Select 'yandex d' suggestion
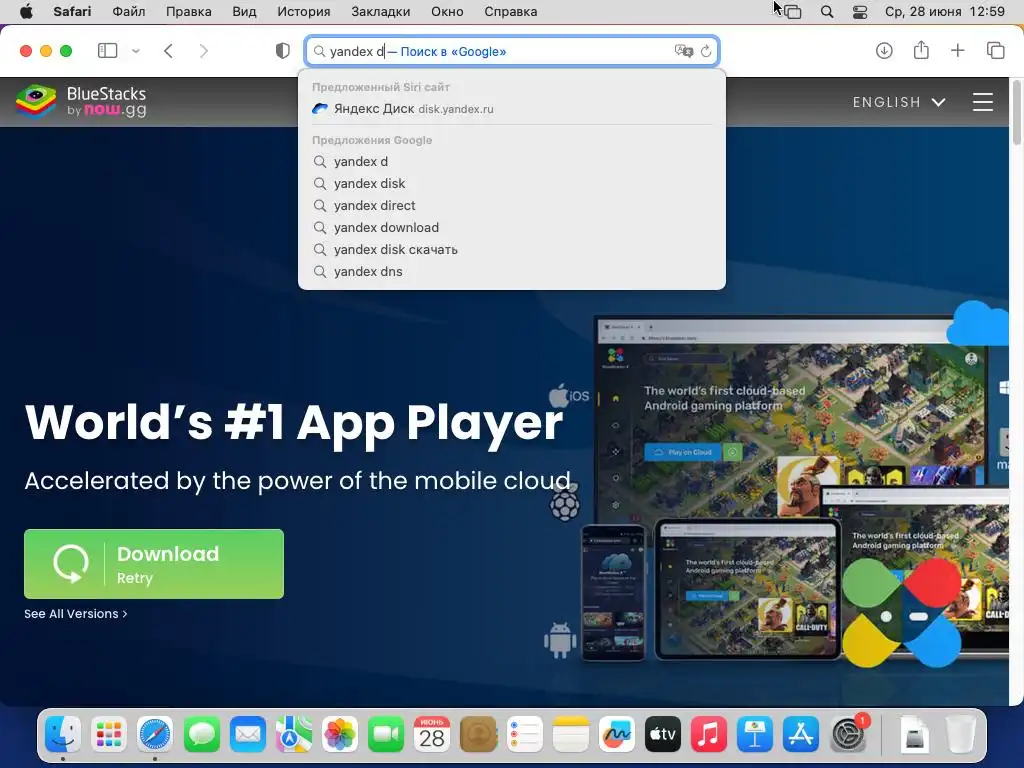1024x768 pixels. click(x=511, y=161)
